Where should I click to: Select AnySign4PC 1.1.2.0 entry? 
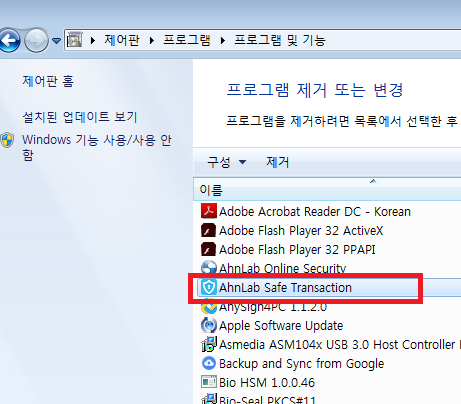273,307
